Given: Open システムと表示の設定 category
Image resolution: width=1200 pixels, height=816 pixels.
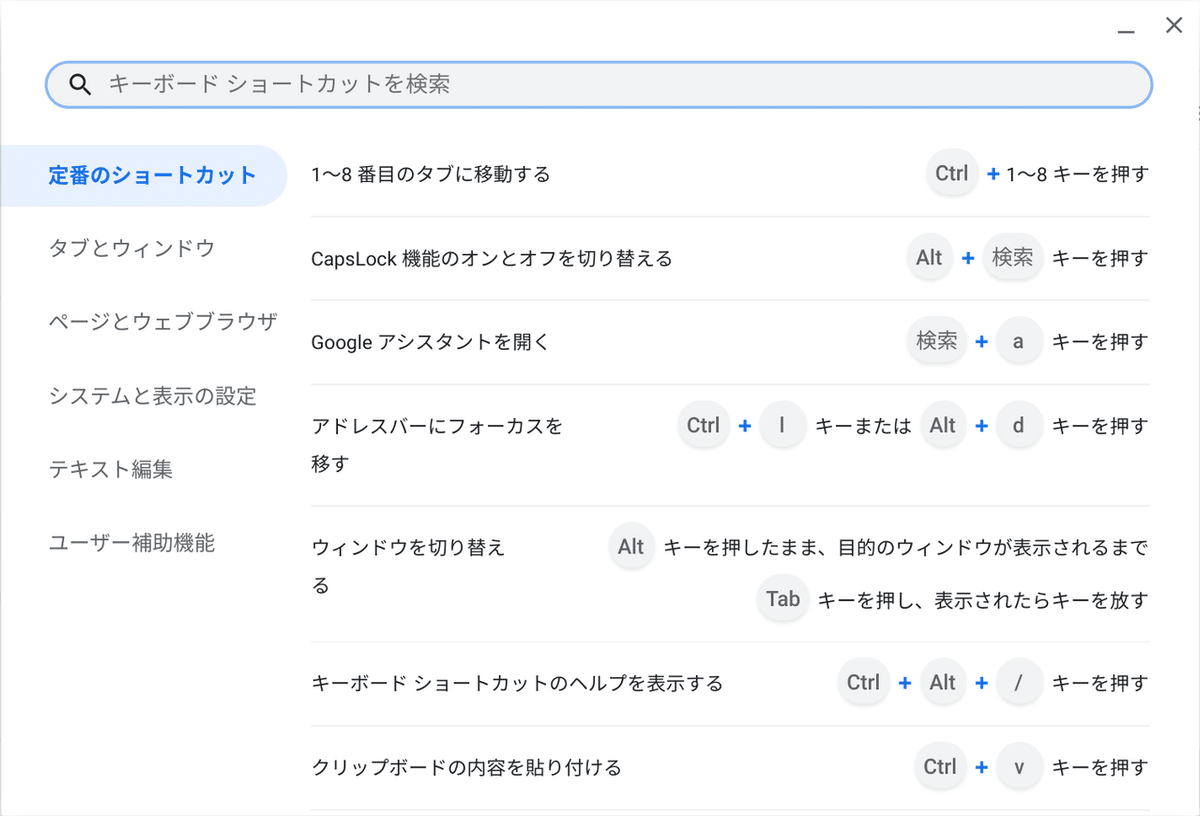Looking at the screenshot, I should 153,396.
